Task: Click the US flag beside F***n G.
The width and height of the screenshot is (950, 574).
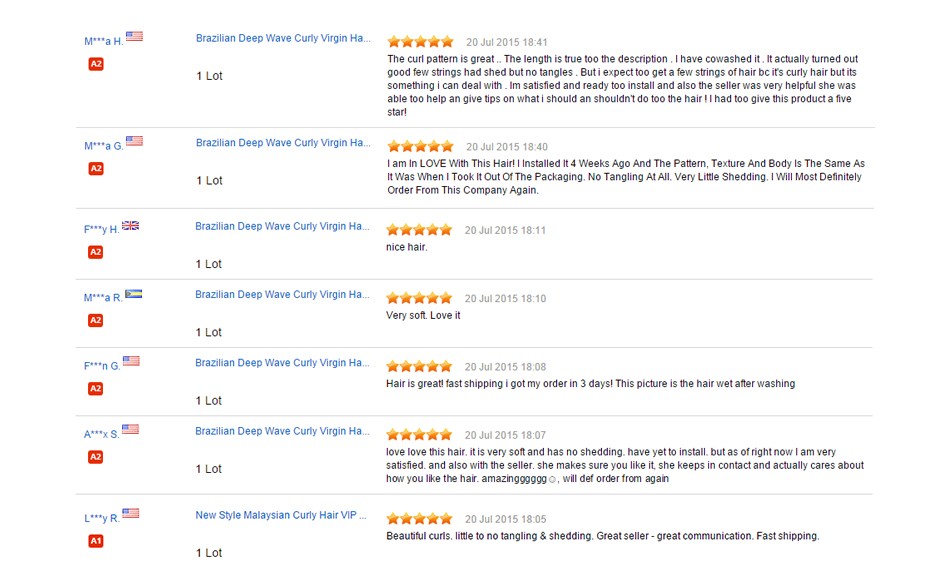Action: point(131,361)
